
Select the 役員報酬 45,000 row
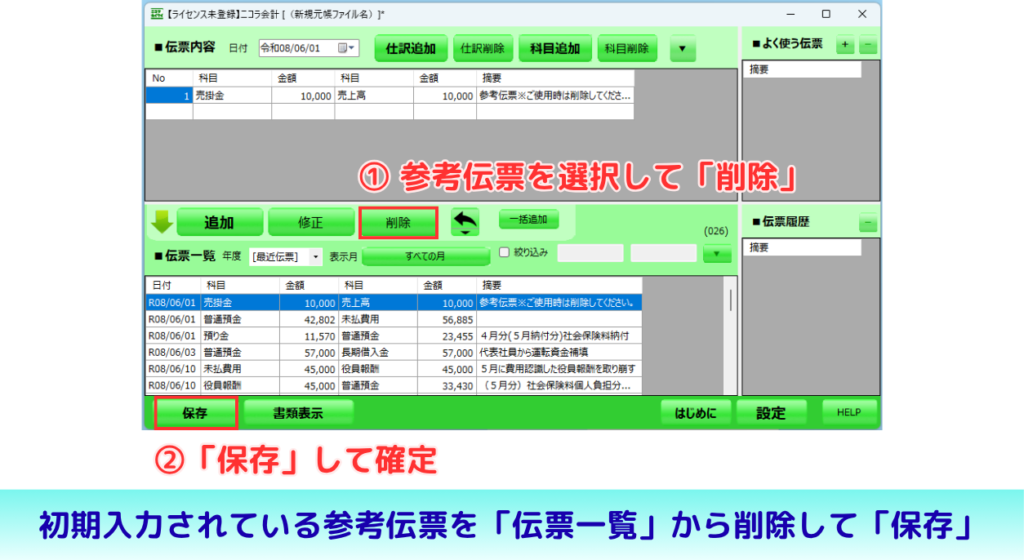tap(394, 385)
